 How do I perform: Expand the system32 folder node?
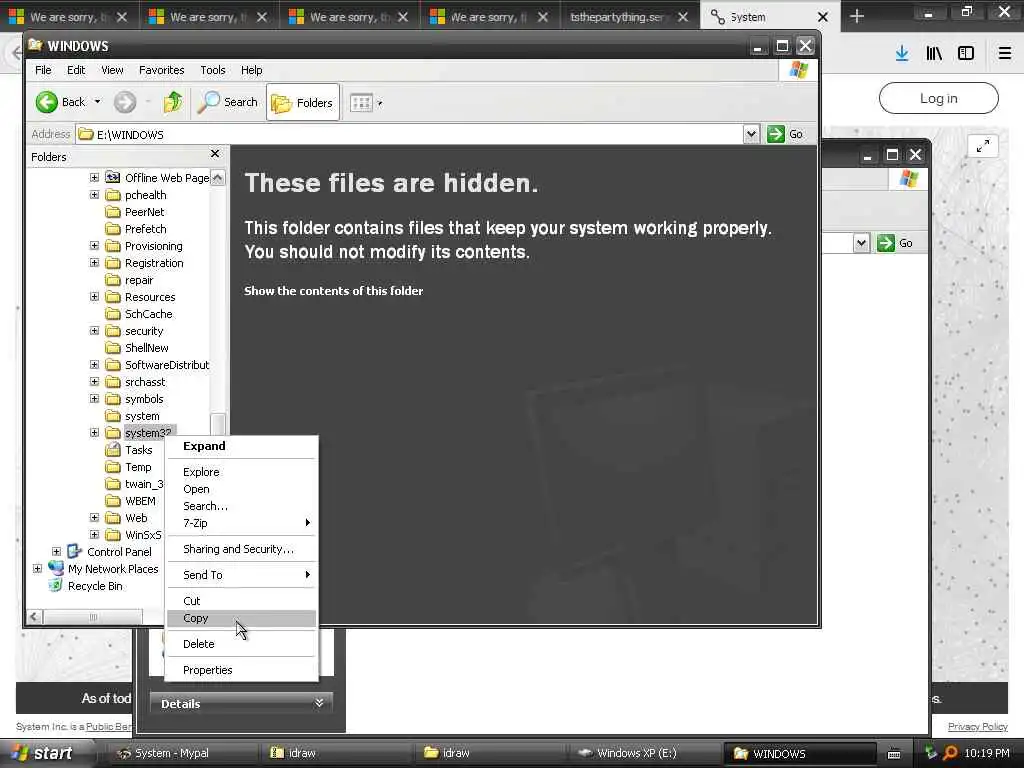[94, 432]
